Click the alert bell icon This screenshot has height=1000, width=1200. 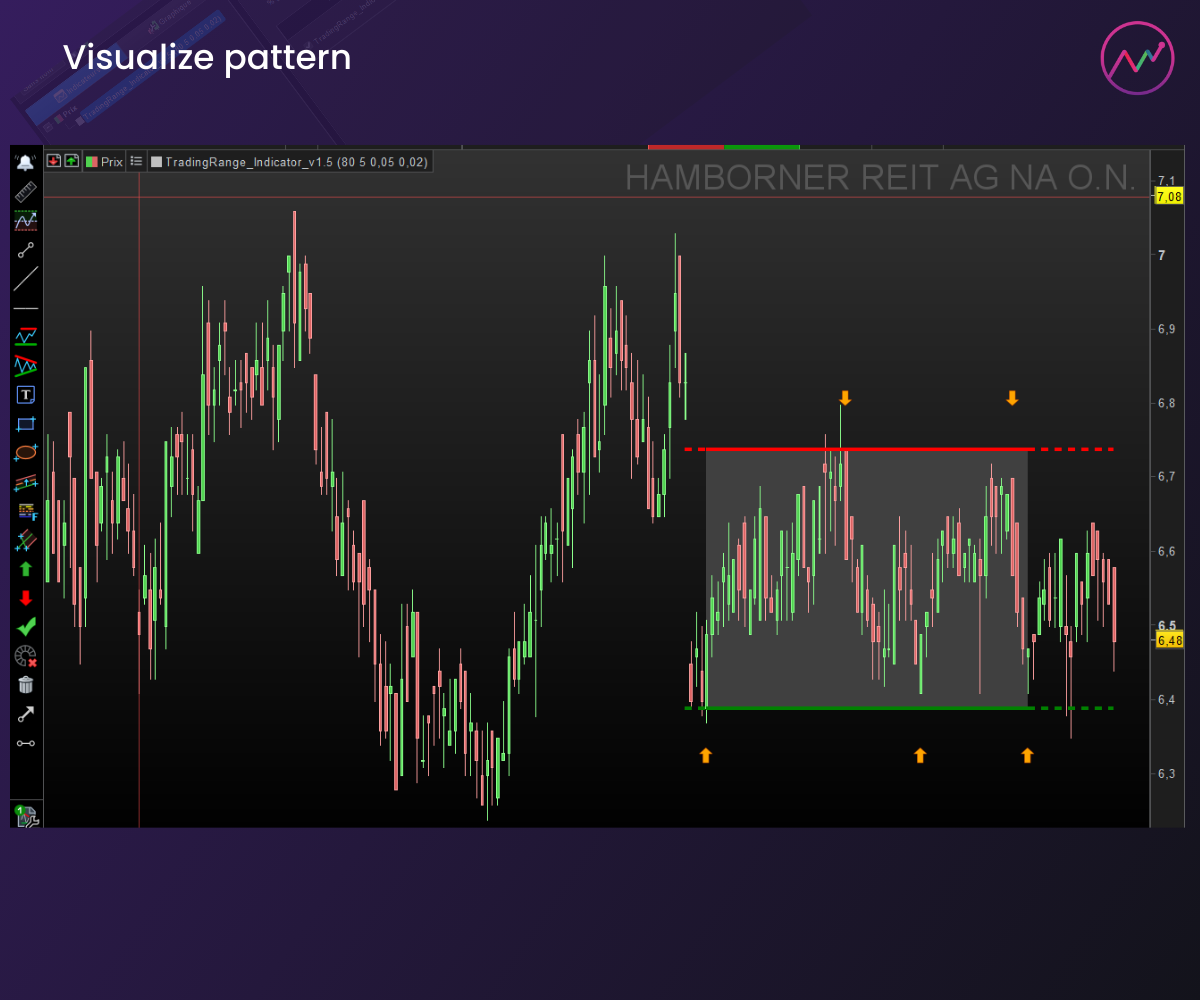tap(26, 162)
